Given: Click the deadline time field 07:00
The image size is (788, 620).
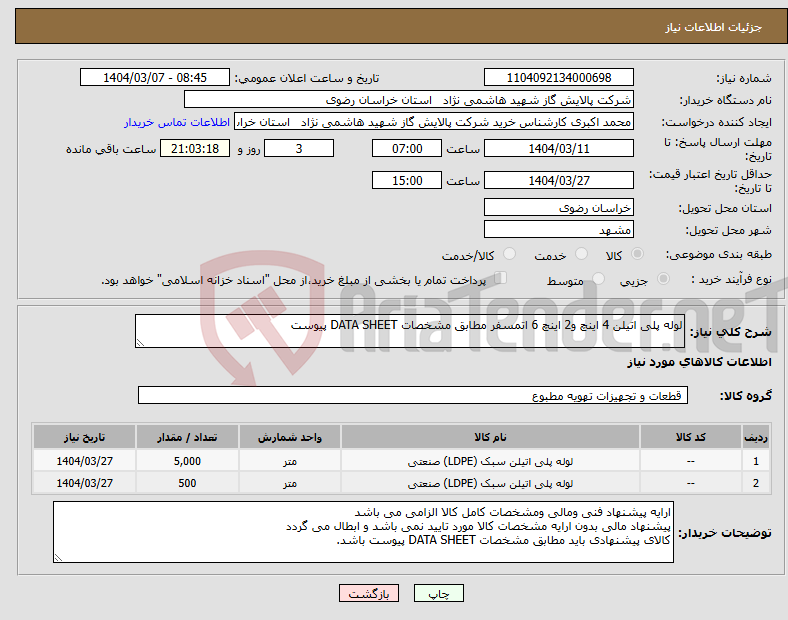Looking at the screenshot, I should coord(407,149).
